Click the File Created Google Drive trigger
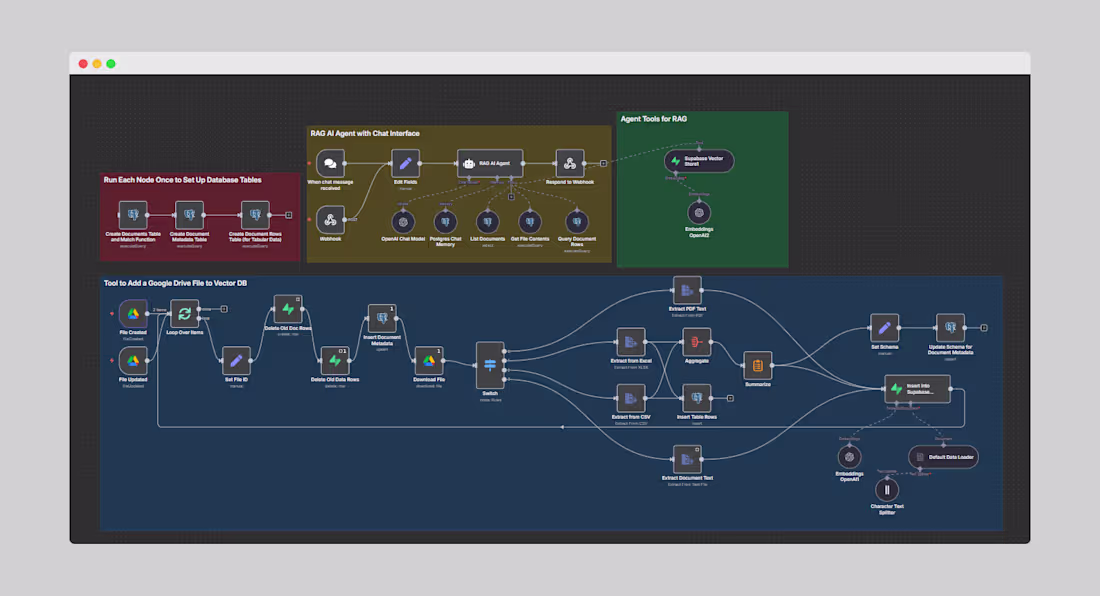Image resolution: width=1100 pixels, height=596 pixels. [131, 313]
